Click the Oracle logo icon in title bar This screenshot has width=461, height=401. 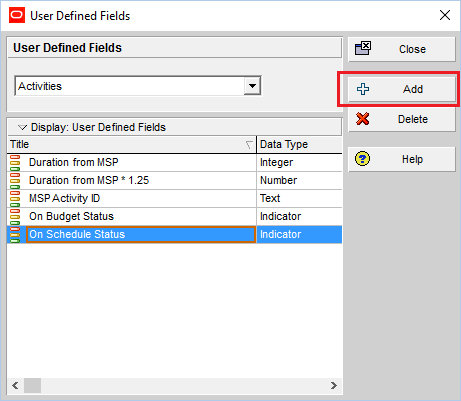tap(17, 15)
